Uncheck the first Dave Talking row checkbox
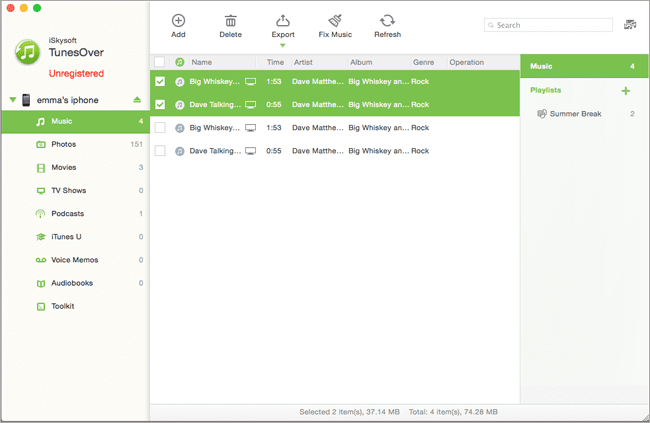This screenshot has width=650, height=423. tap(160, 105)
